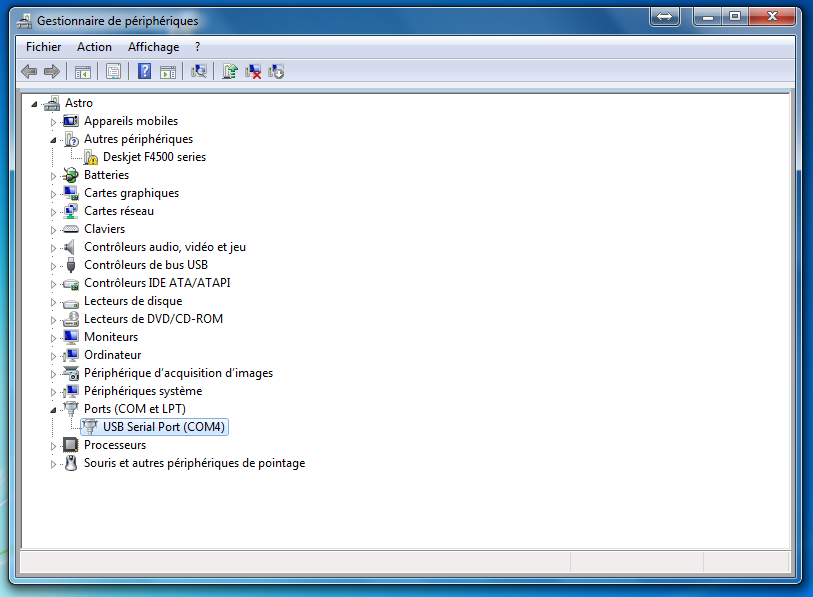Click the Uninstall device icon with red X

[253, 71]
